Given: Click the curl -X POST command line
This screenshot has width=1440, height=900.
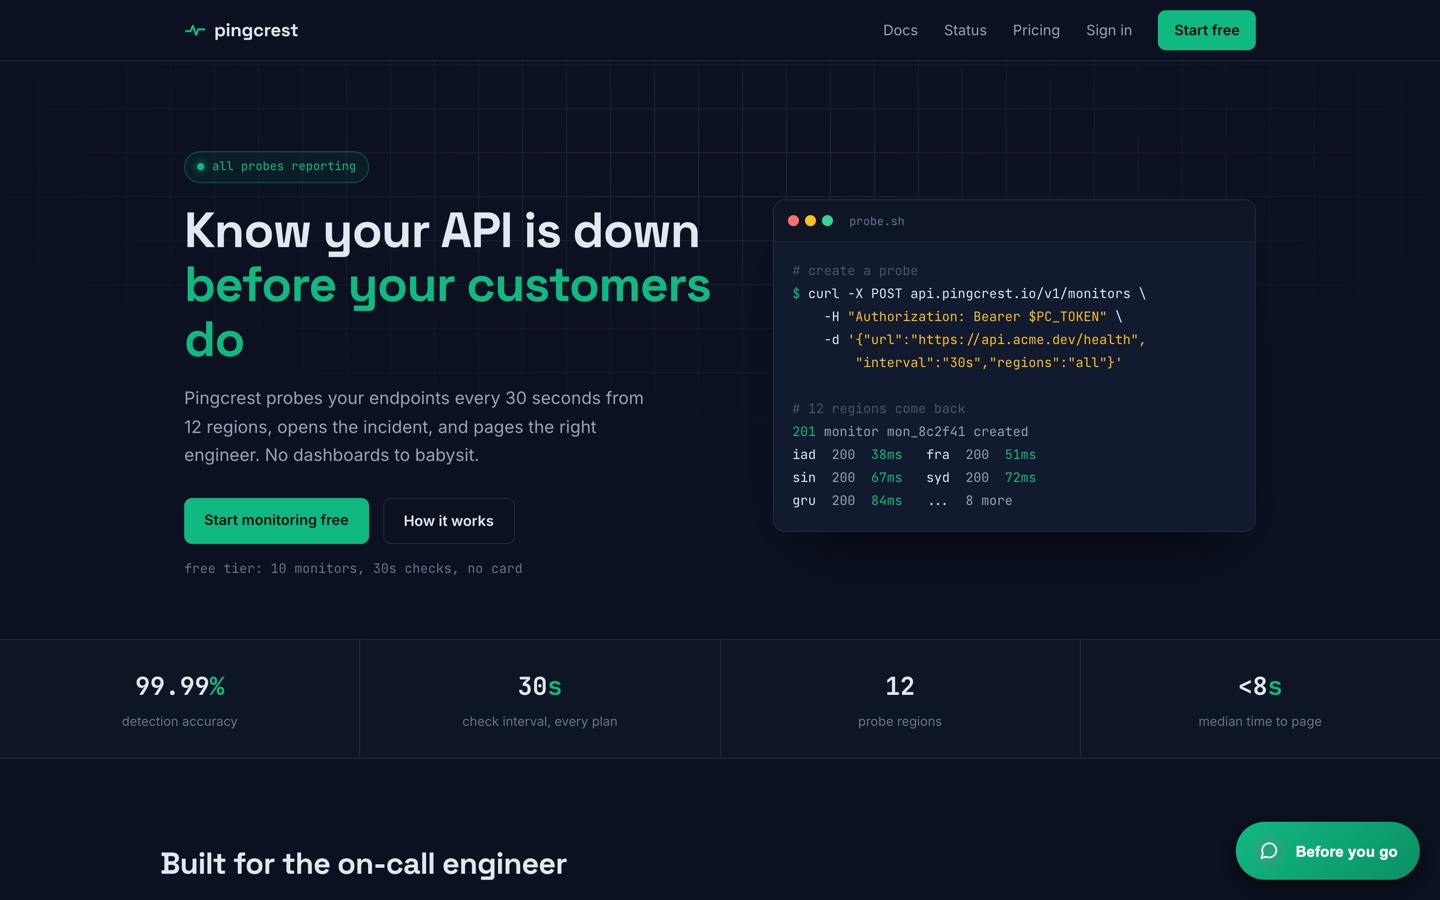Looking at the screenshot, I should [x=969, y=294].
